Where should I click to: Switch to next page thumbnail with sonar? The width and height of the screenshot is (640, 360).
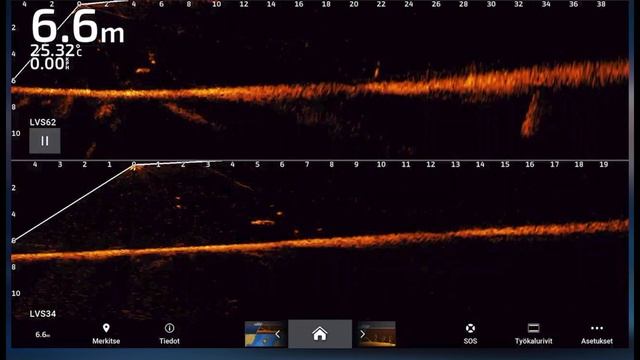(x=377, y=334)
